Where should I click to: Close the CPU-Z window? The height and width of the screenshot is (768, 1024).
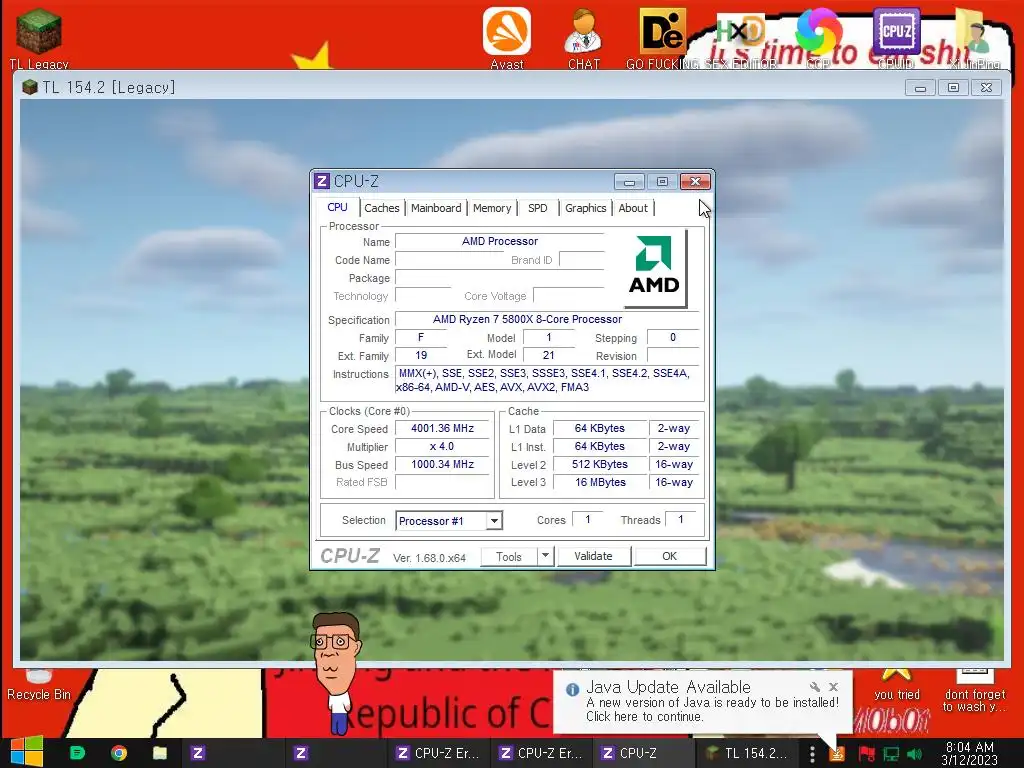[695, 182]
